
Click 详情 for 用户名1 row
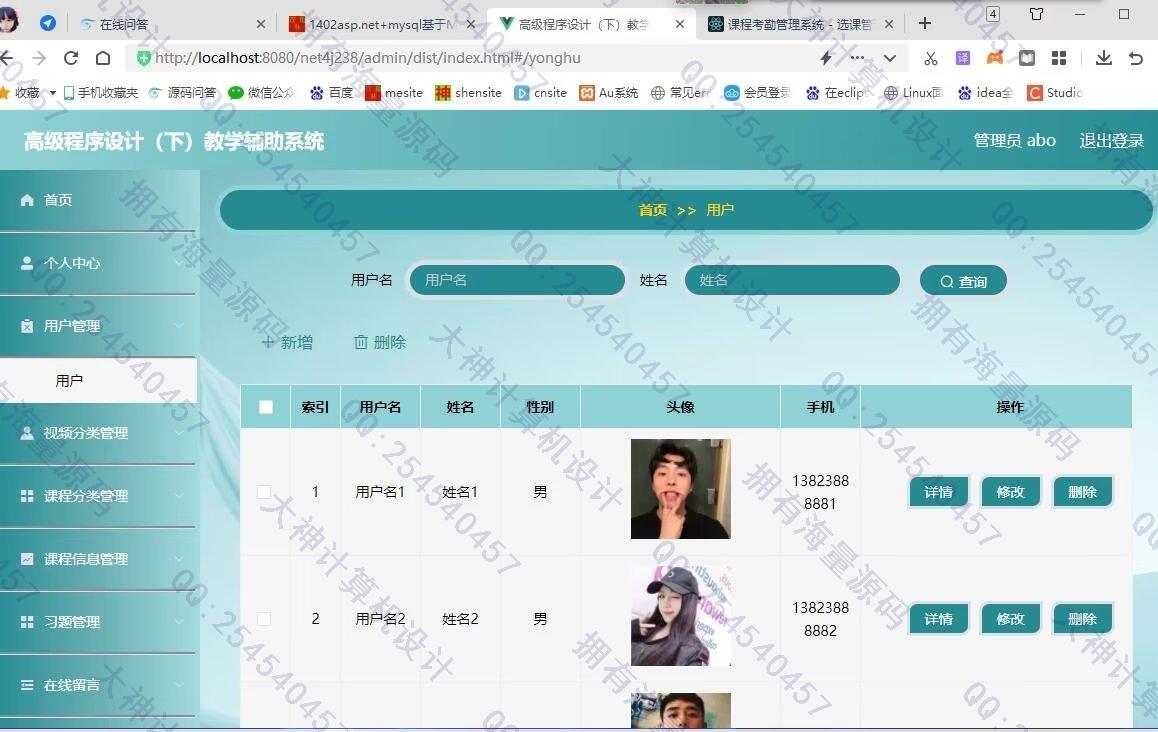[938, 492]
